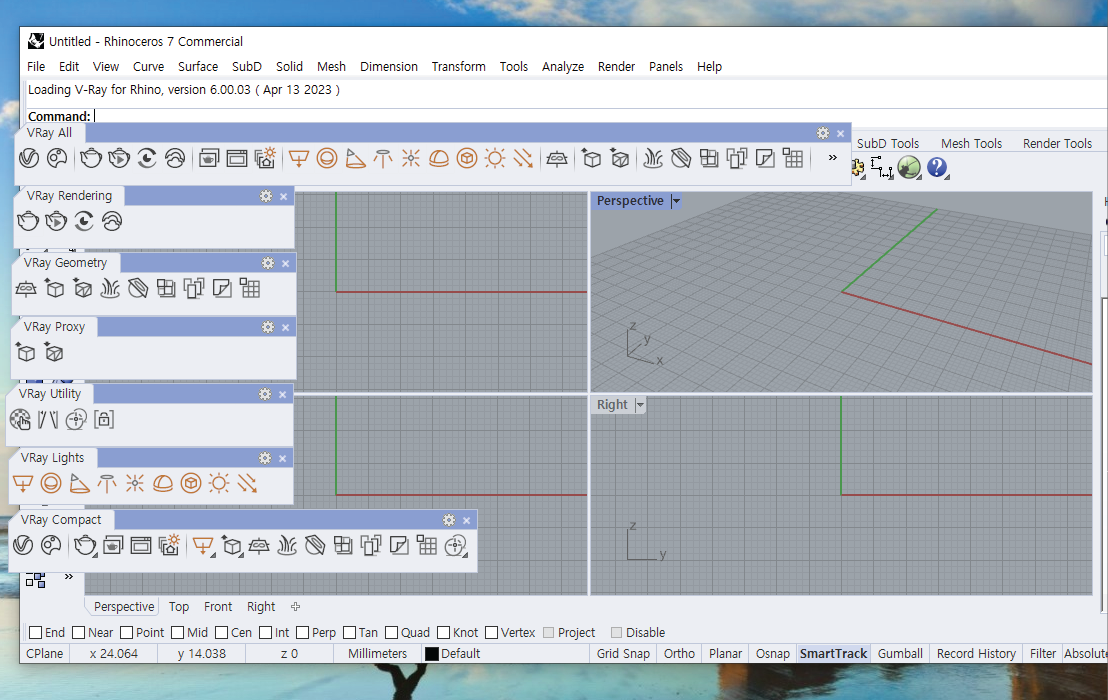Close the VRay Proxy toolbar
This screenshot has height=700, width=1108.
(x=285, y=327)
